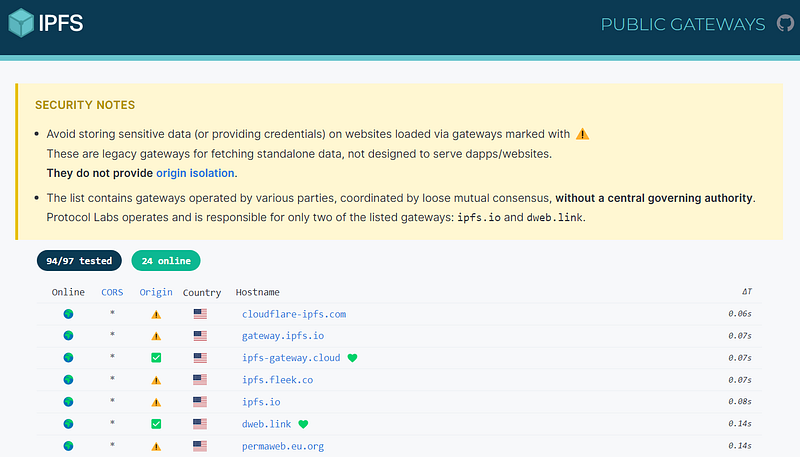Click online globe icon for cloudflare-ipfs.com

click(68, 314)
